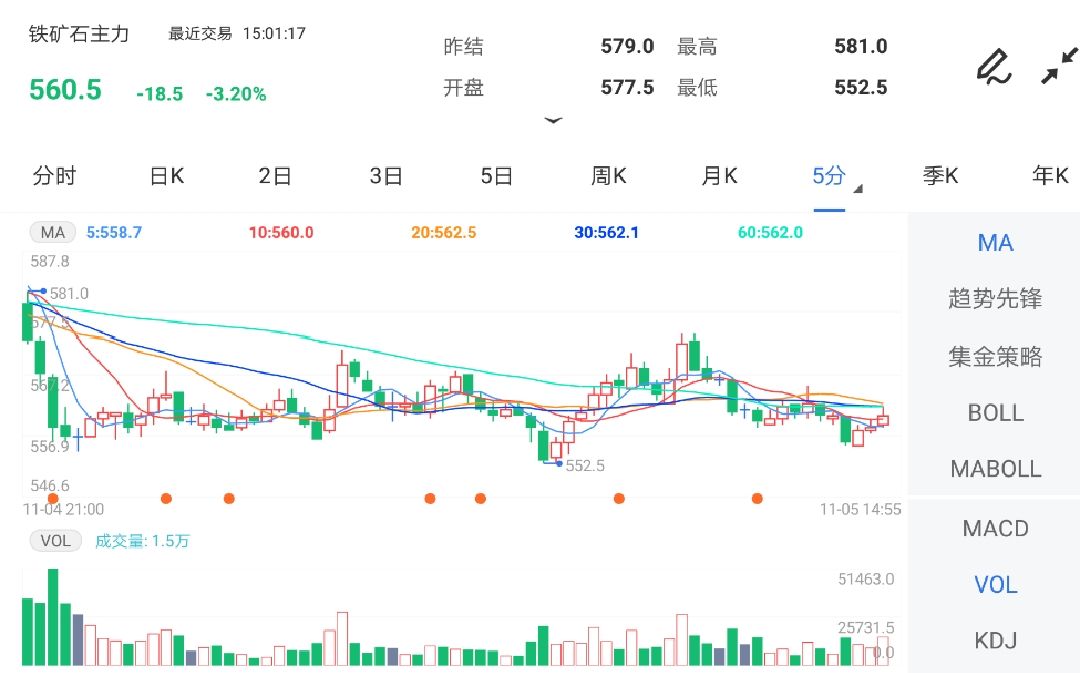The width and height of the screenshot is (1080, 673).
Task: Click the -3.20% change percentage
Action: point(236,94)
